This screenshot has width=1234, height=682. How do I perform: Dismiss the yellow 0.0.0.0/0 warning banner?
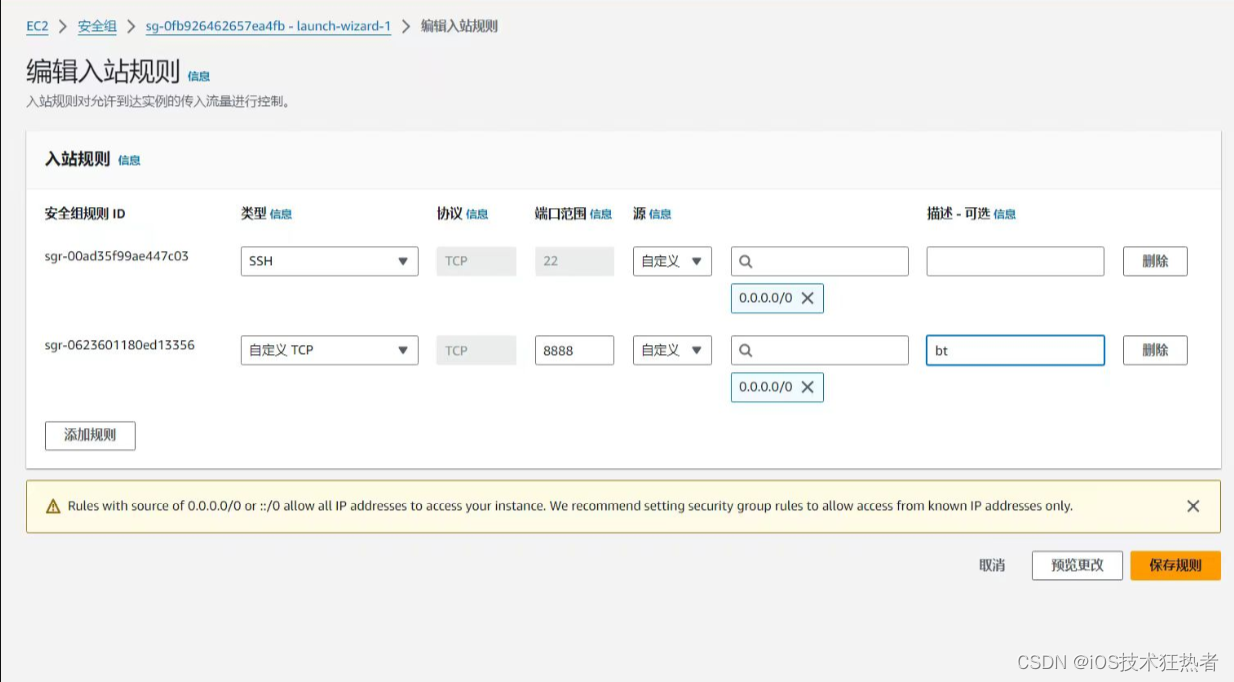pyautogui.click(x=1193, y=506)
